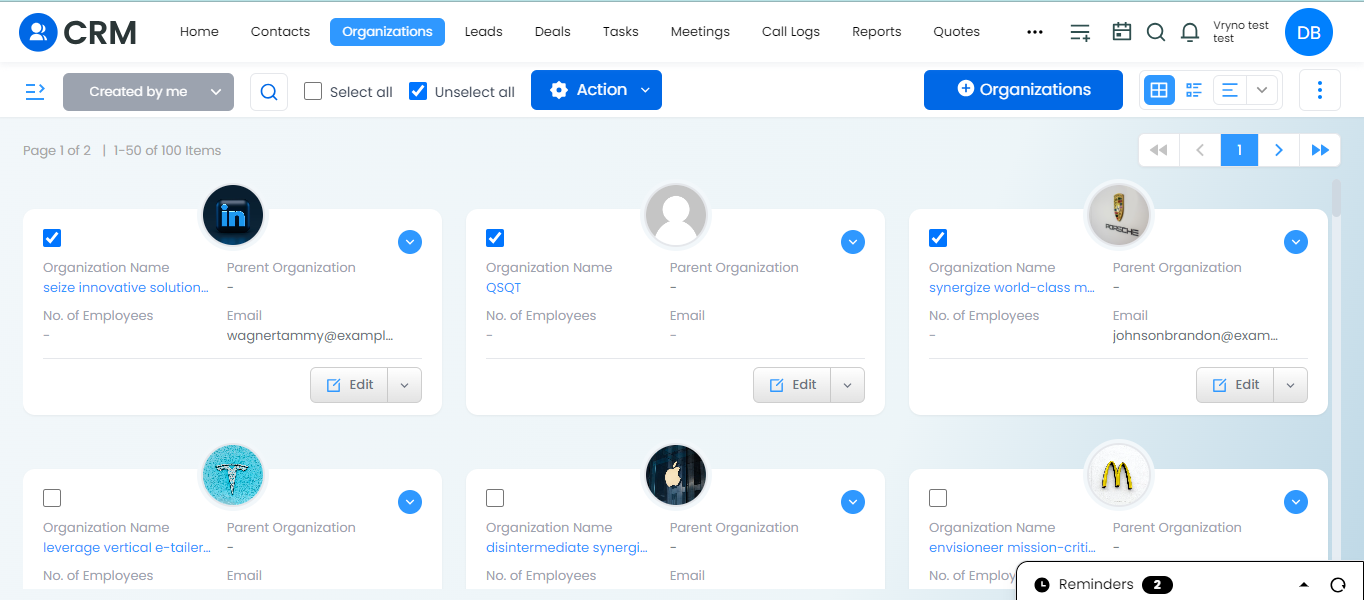This screenshot has height=600, width=1364.
Task: Select the envisioneer mission-criti card checkbox
Action: (938, 498)
